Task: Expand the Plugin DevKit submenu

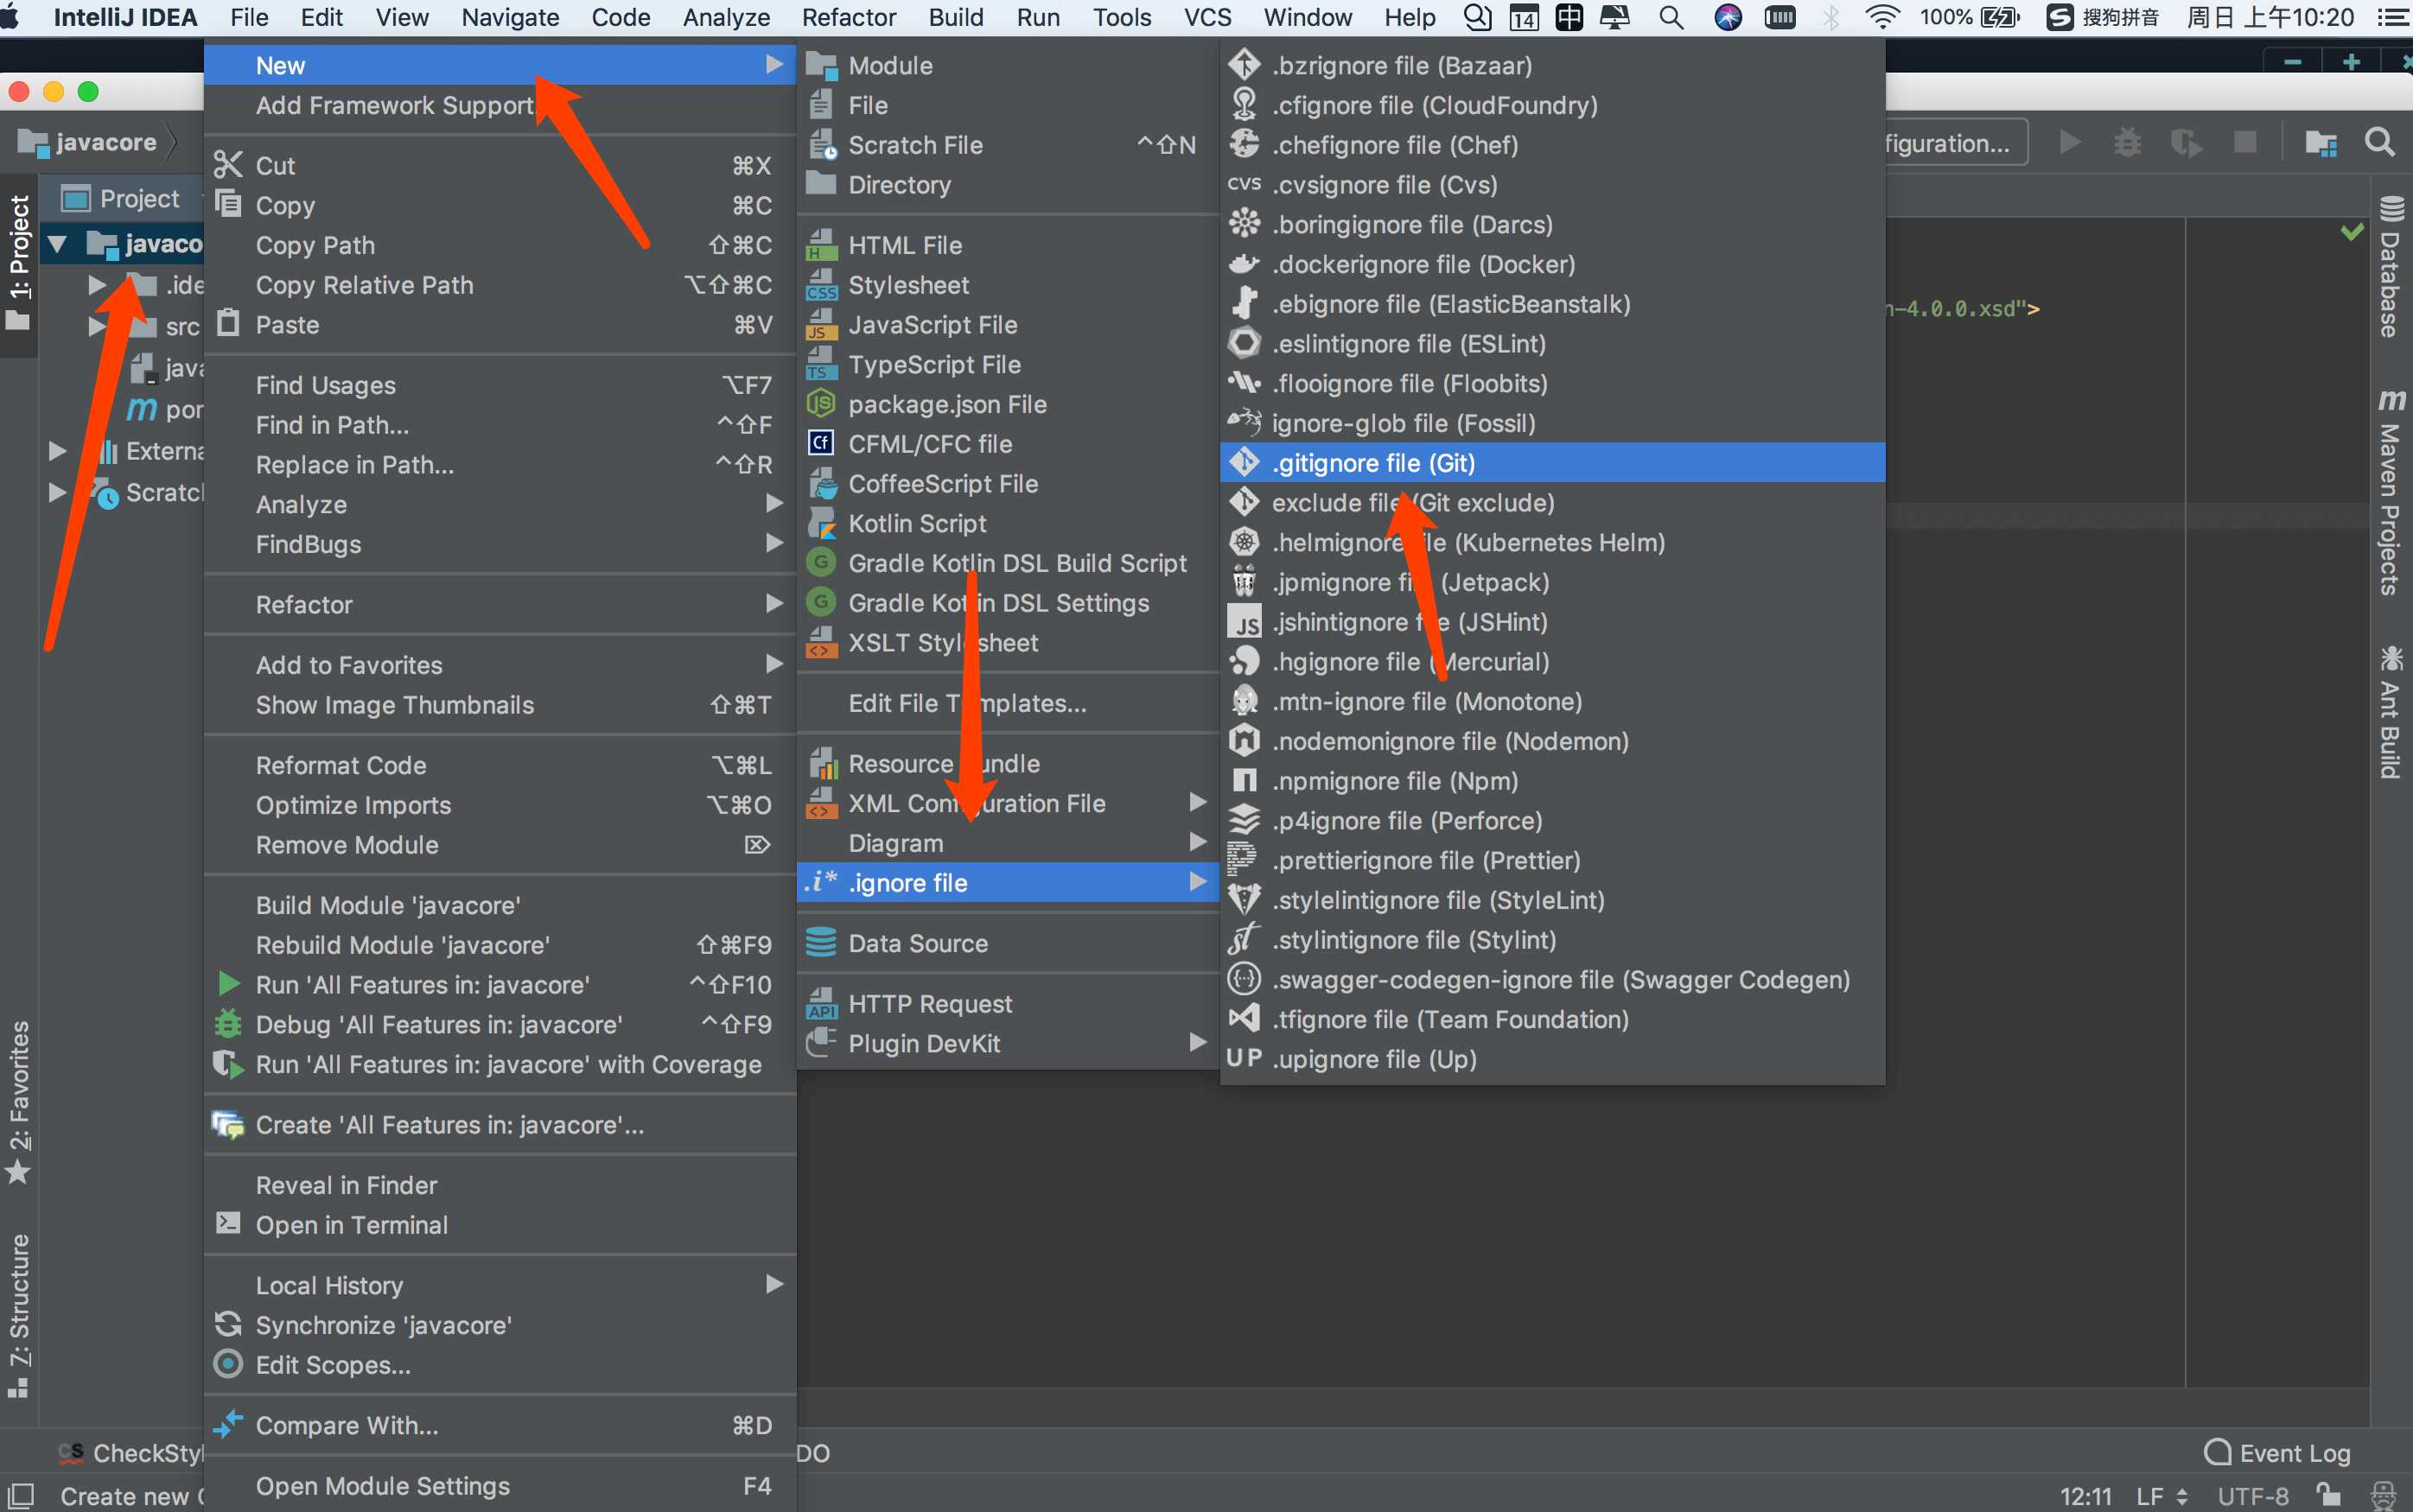Action: coord(1008,1043)
